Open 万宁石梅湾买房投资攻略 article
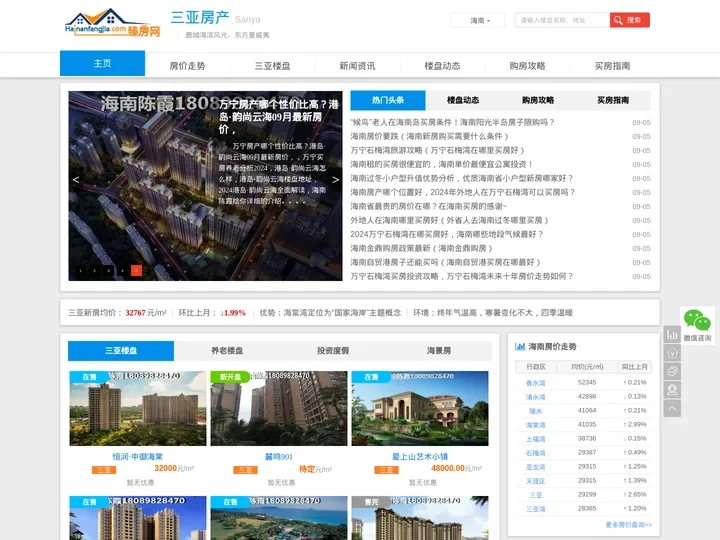The image size is (720, 540). tap(461, 276)
